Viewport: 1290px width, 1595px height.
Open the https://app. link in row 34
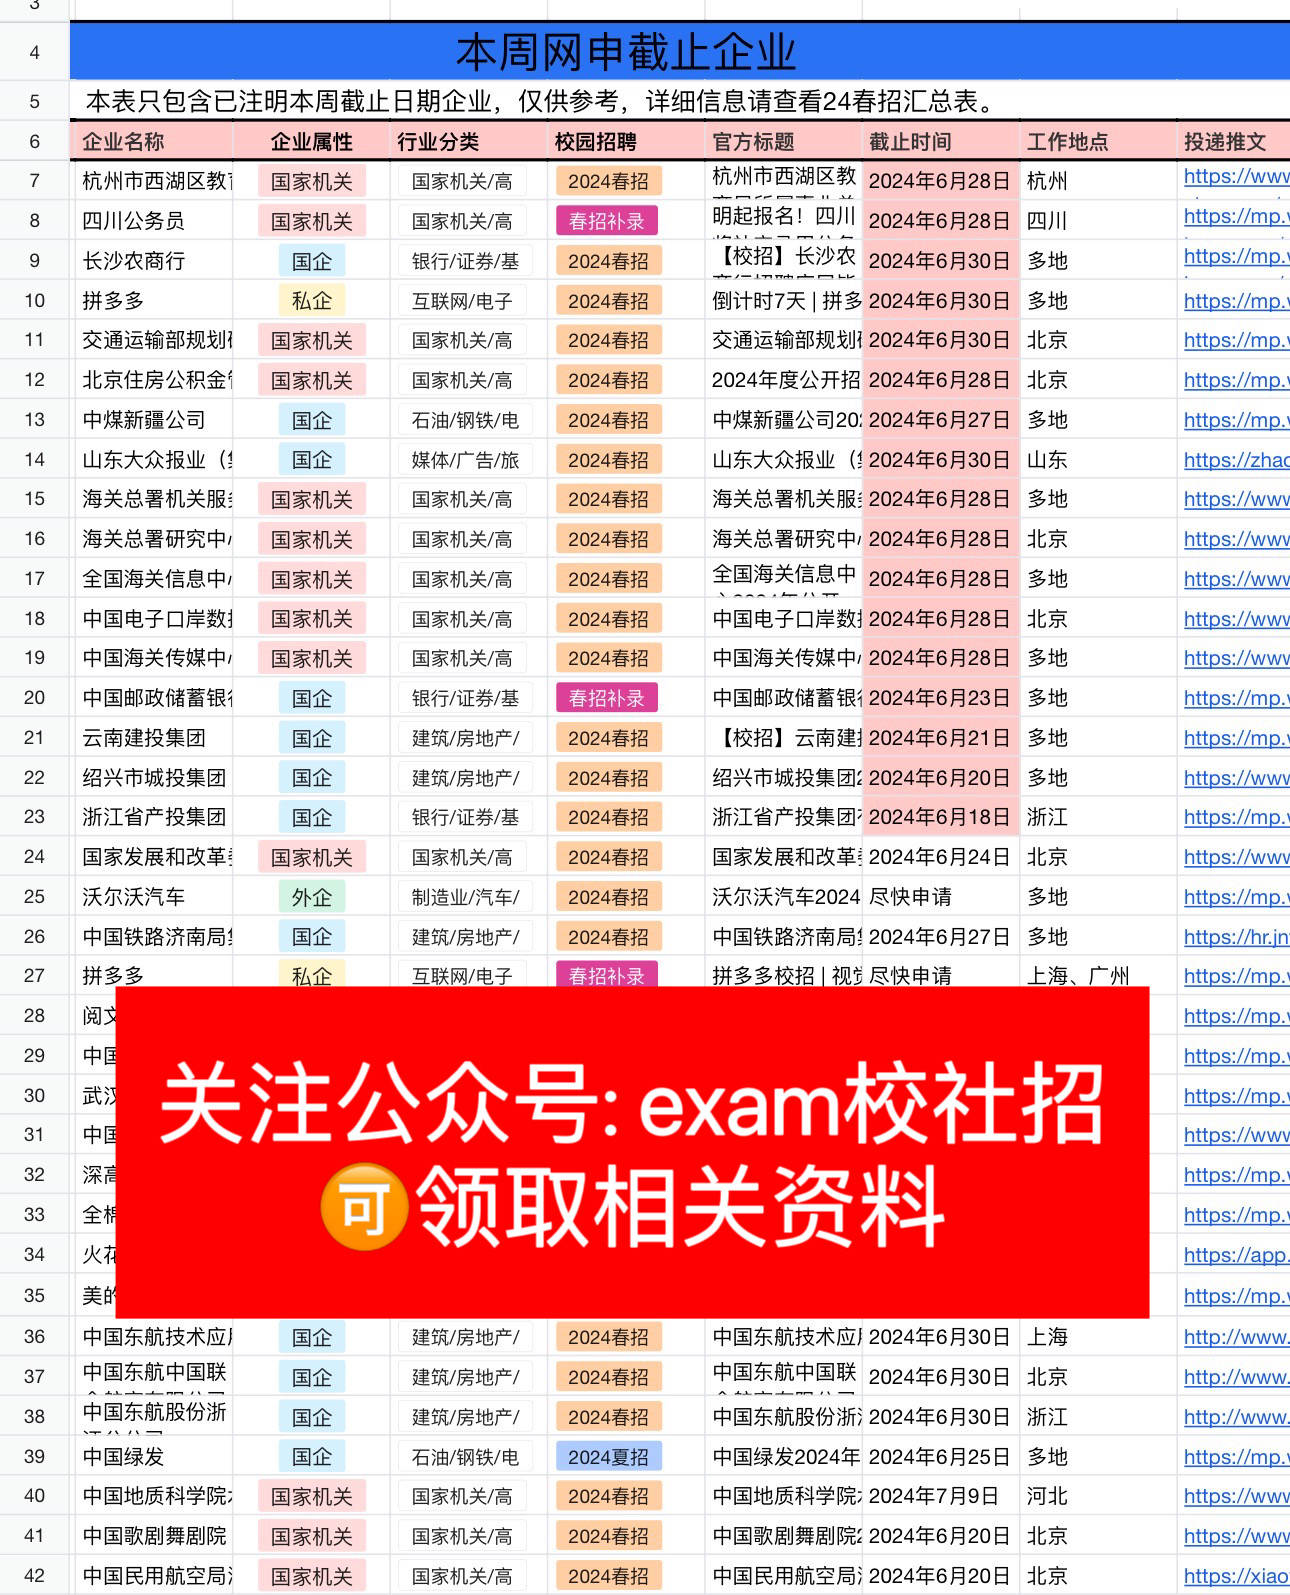[x=1236, y=1255]
